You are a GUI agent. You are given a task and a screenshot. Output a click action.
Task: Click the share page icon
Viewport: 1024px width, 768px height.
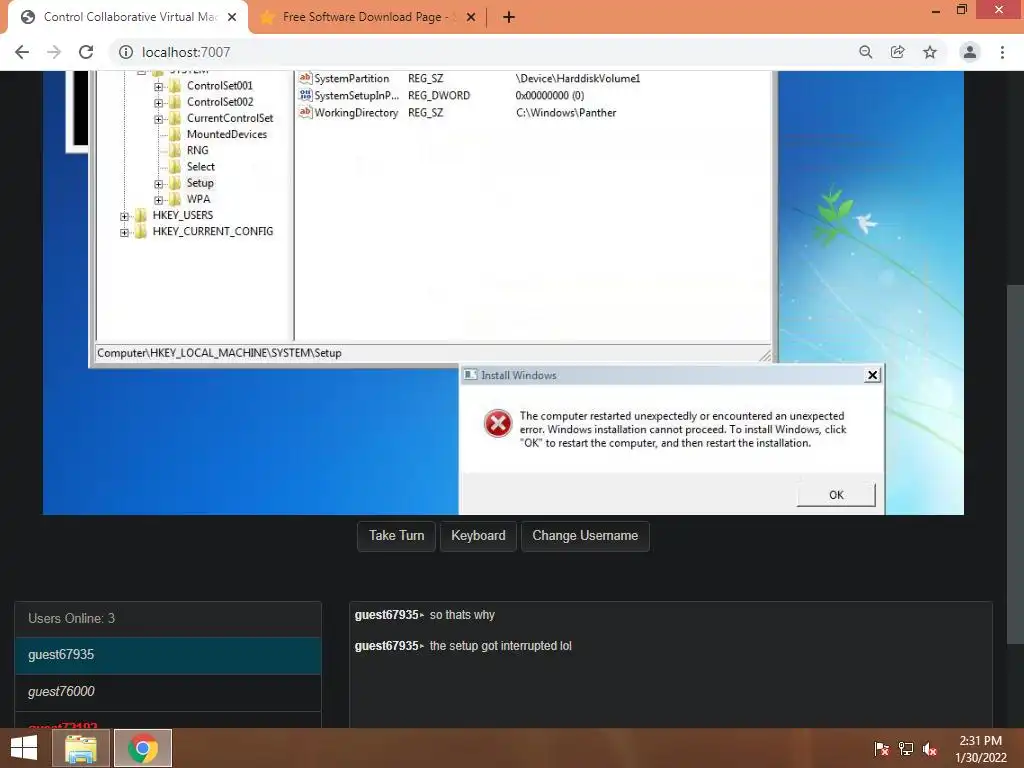898,52
